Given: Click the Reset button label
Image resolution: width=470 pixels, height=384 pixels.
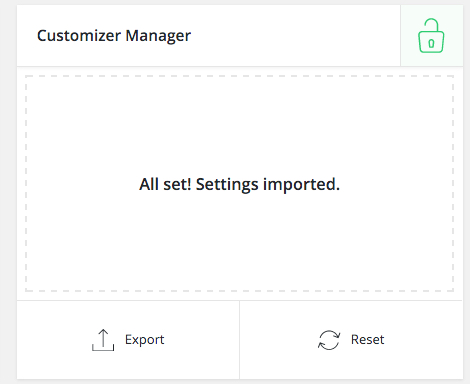Looking at the screenshot, I should pos(367,340).
